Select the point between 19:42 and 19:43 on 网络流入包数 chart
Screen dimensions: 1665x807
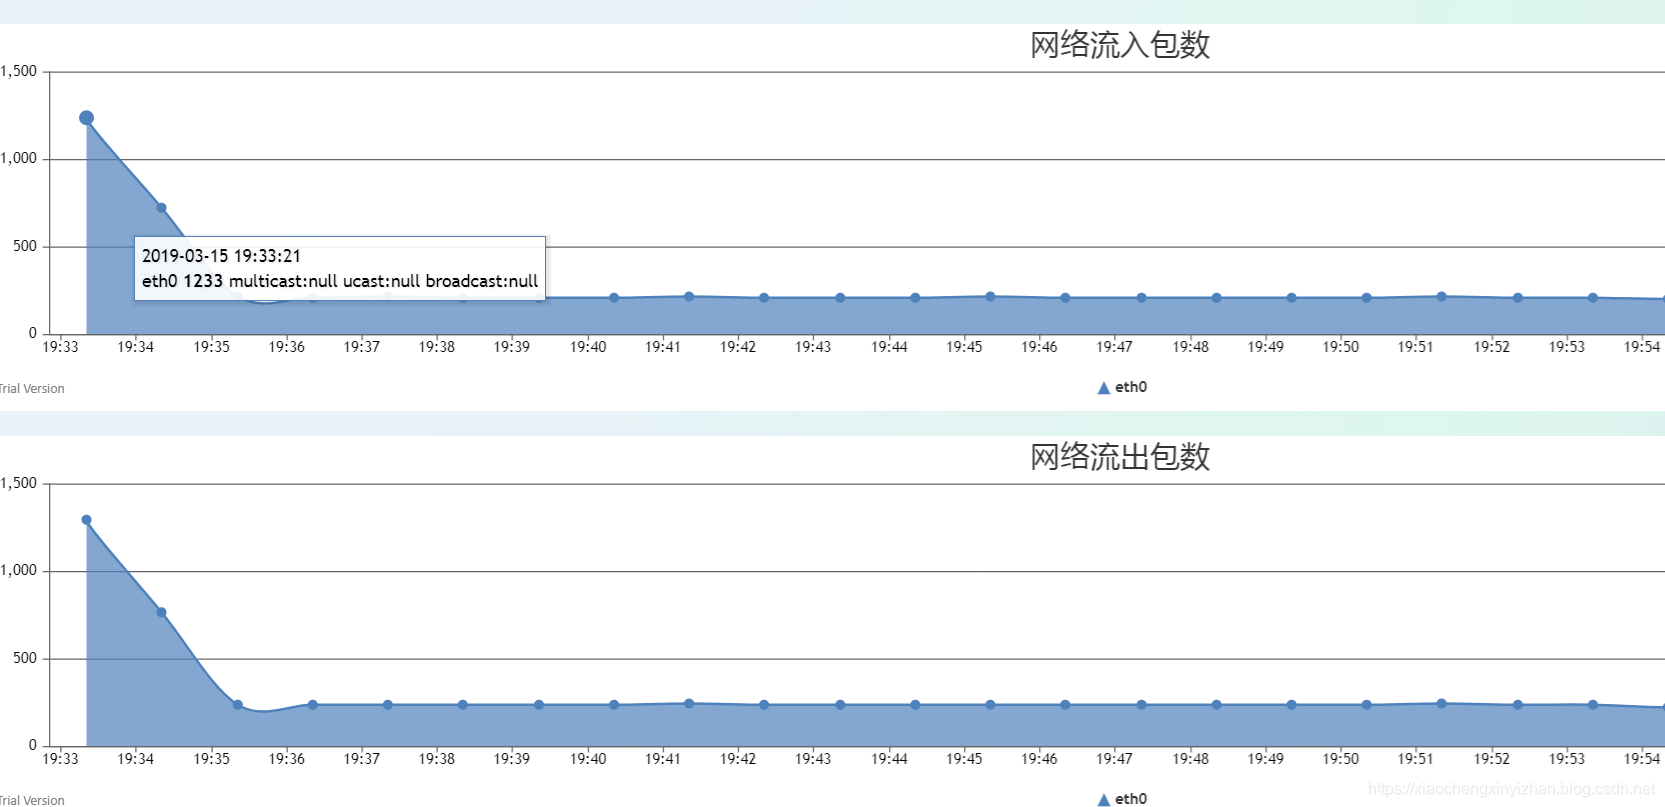pos(764,298)
